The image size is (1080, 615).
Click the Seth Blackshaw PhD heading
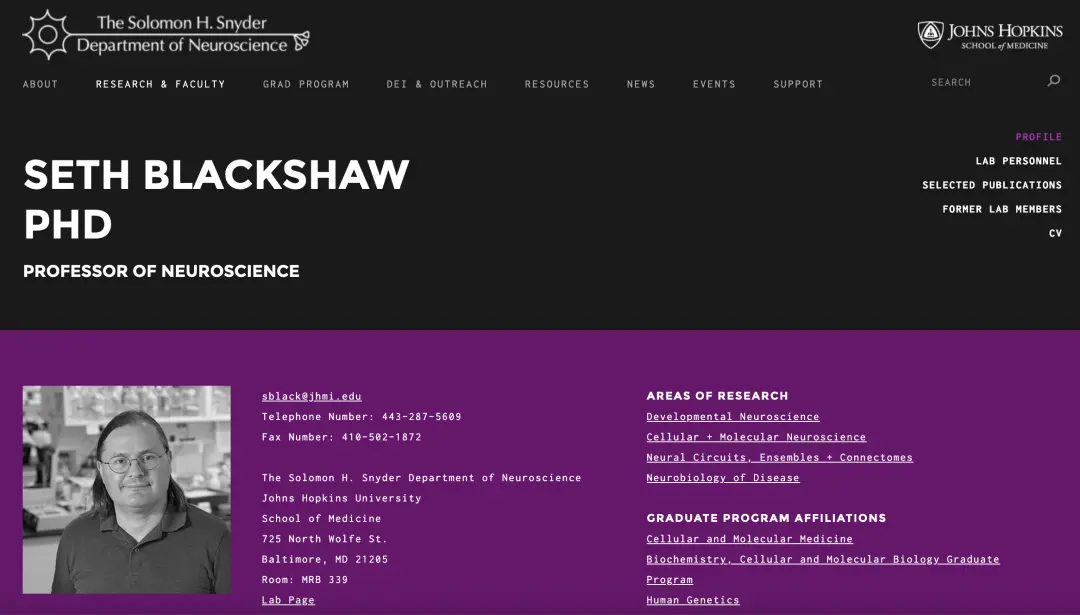click(x=216, y=199)
